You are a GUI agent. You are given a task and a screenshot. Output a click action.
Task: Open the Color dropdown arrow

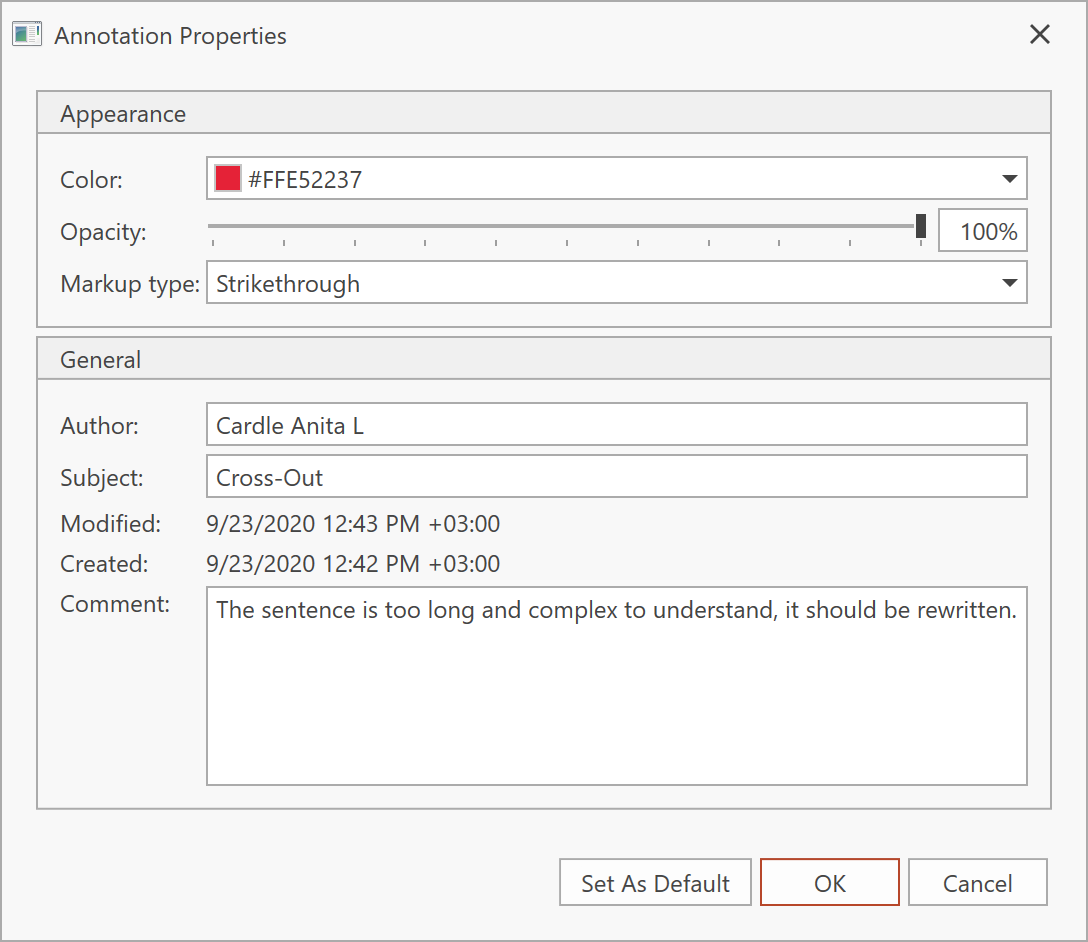point(1009,180)
